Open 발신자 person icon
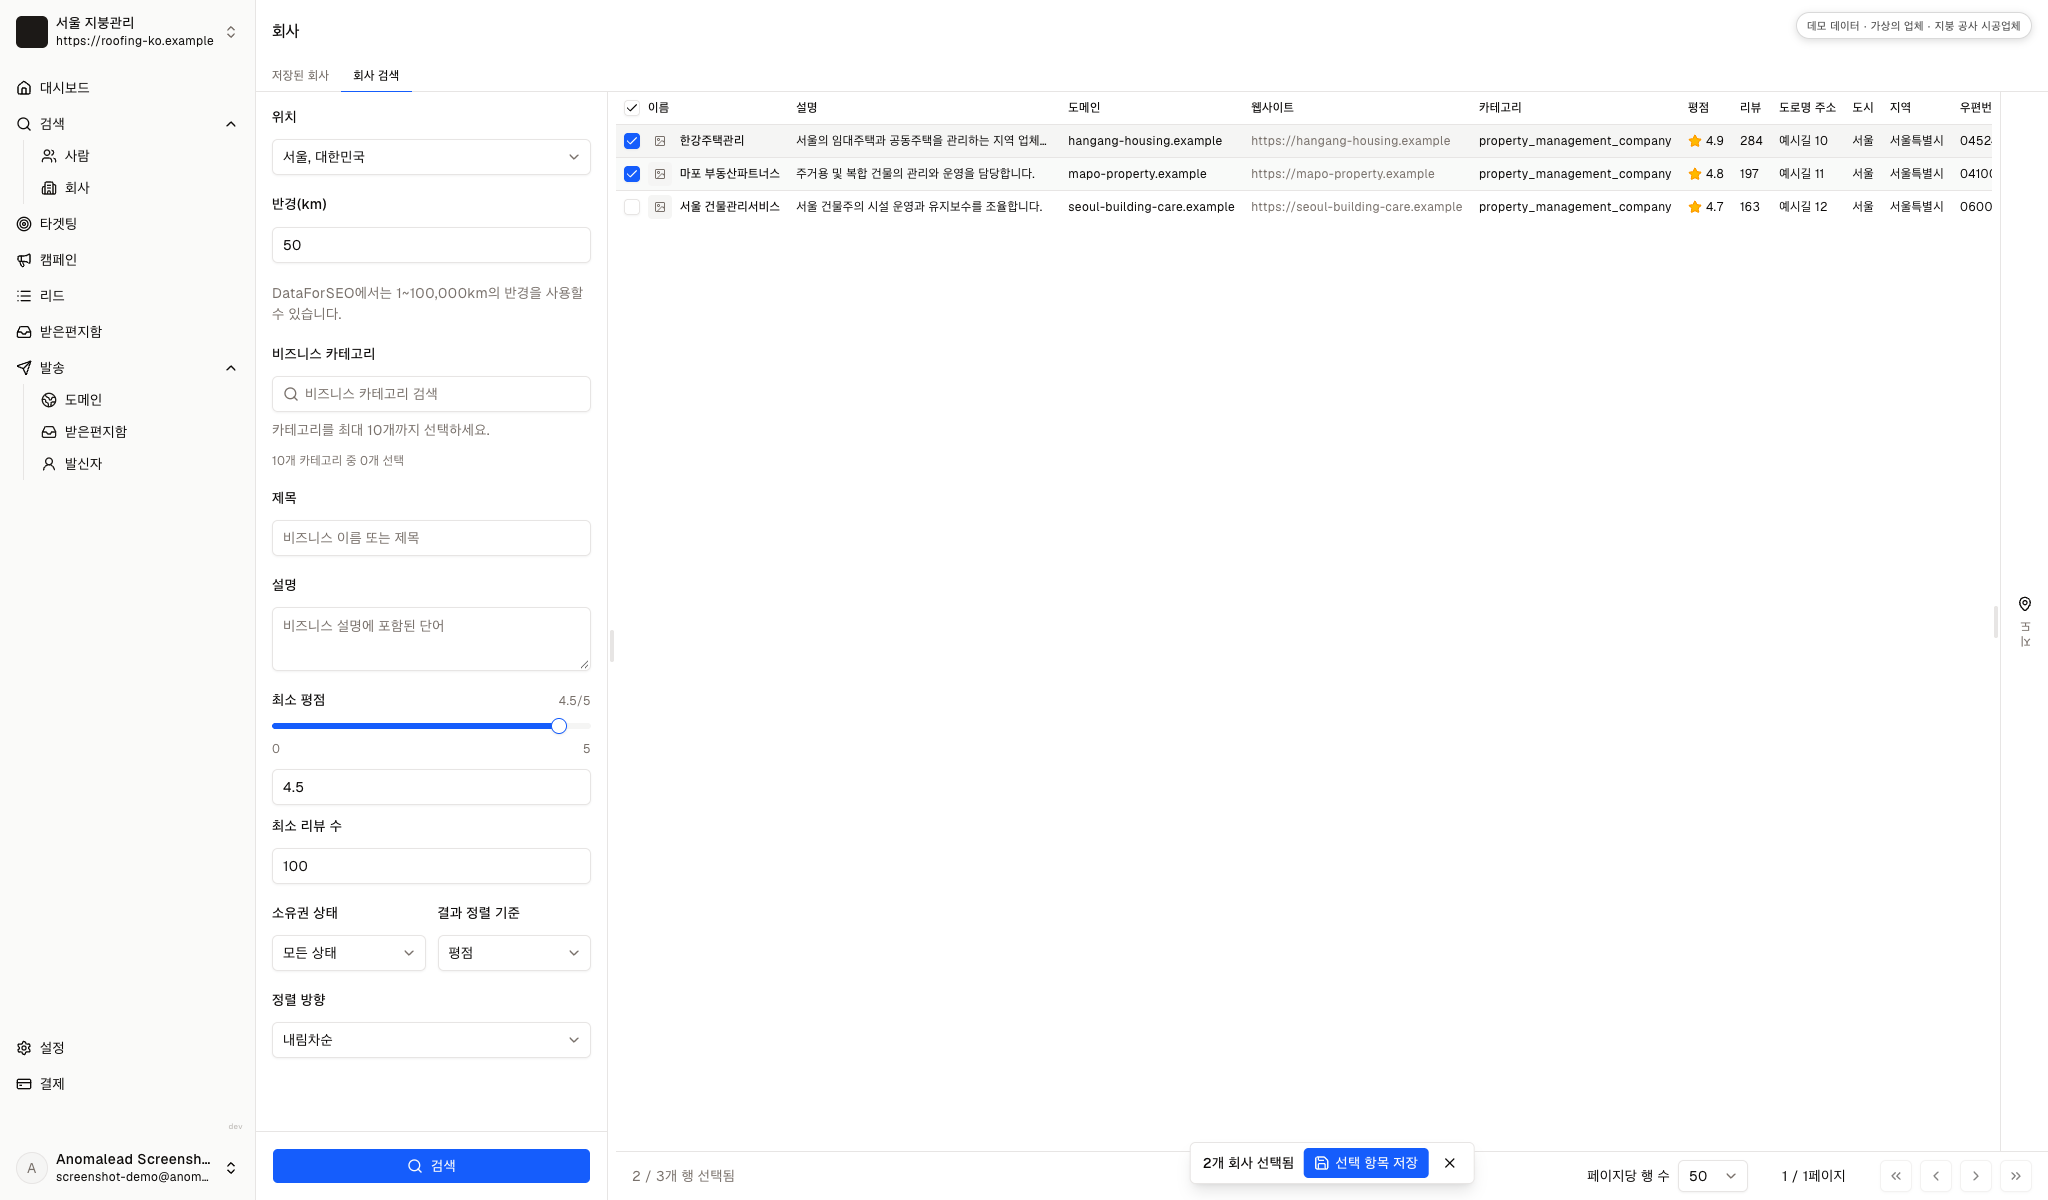This screenshot has width=2048, height=1200. [49, 464]
